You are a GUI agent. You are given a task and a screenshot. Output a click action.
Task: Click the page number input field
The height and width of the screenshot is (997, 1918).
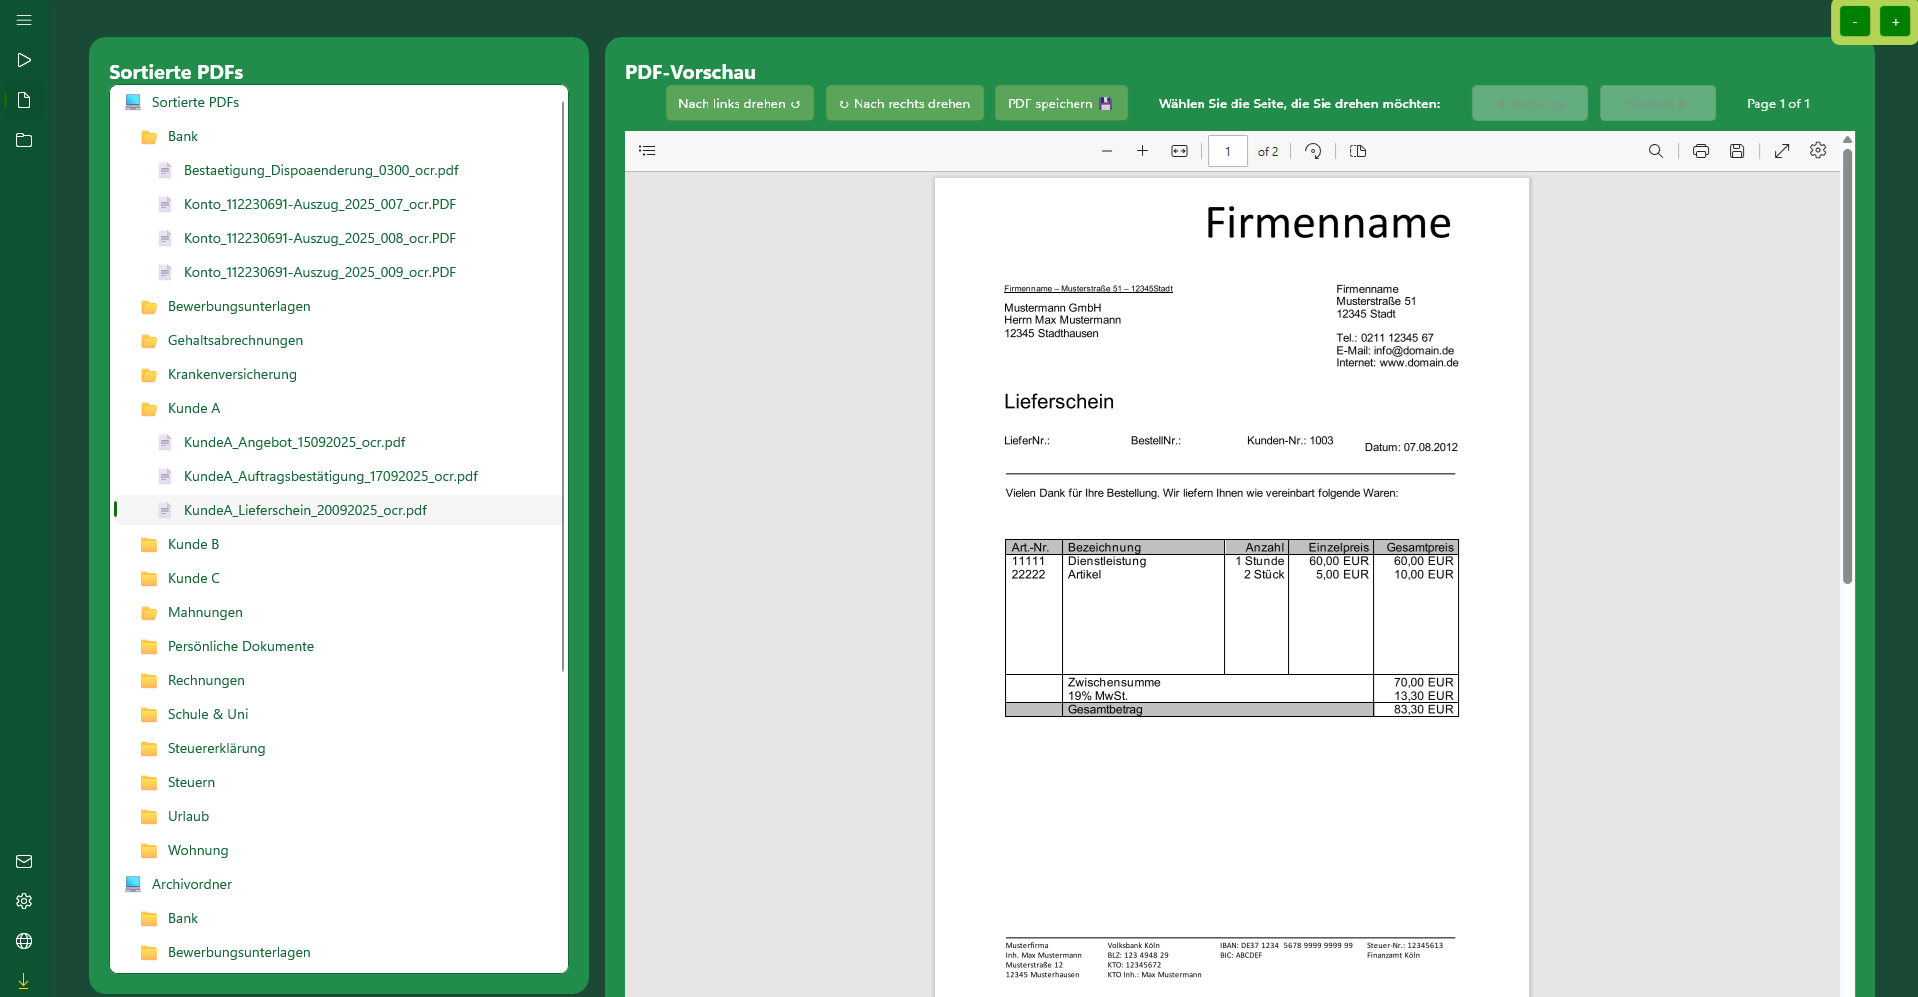coord(1227,151)
